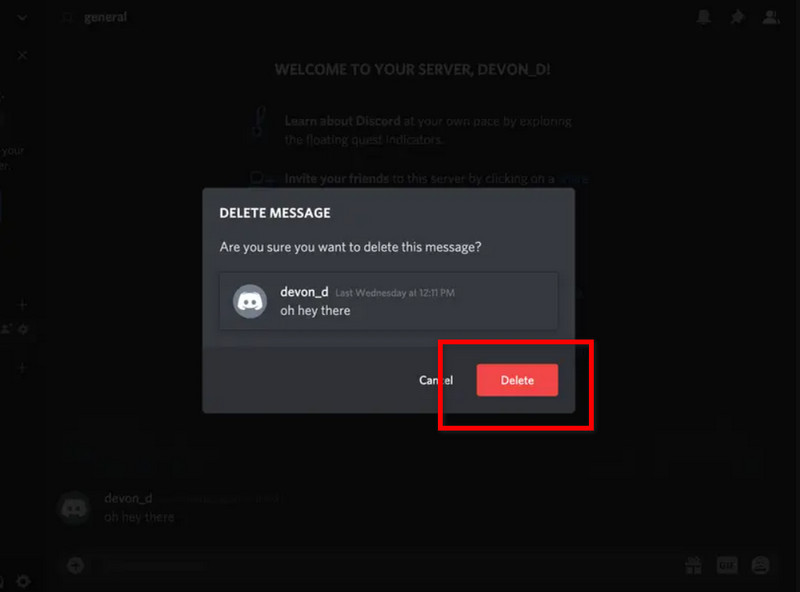800x592 pixels.
Task: Click devon_d username in chat message
Action: 128,498
